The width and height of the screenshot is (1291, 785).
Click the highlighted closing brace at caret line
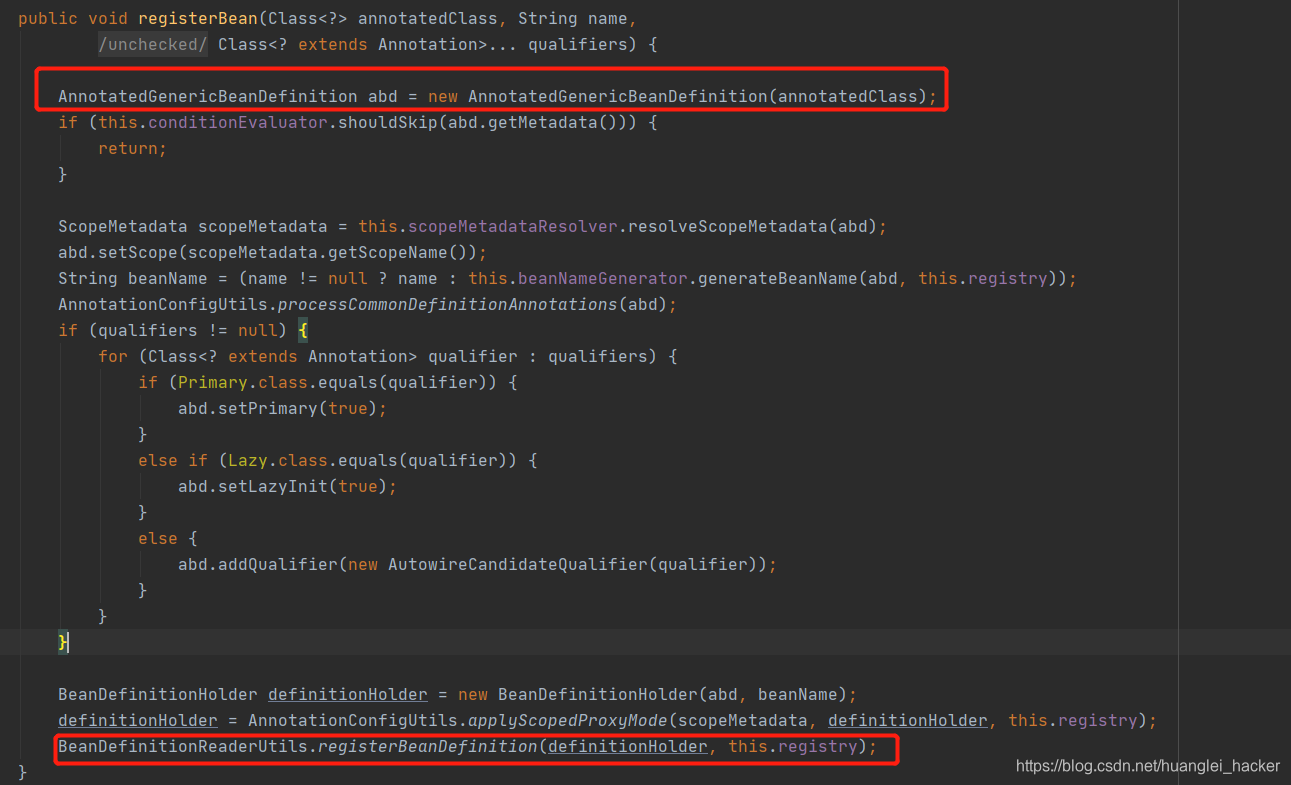[x=63, y=642]
